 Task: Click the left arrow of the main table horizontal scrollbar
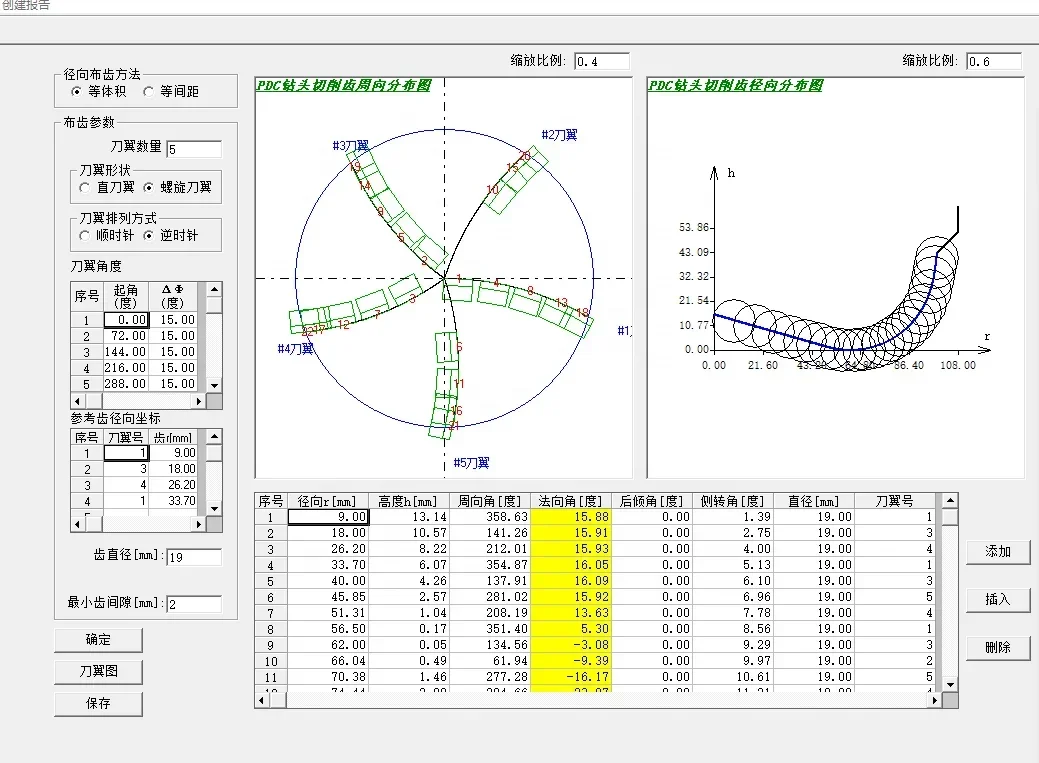pos(262,700)
